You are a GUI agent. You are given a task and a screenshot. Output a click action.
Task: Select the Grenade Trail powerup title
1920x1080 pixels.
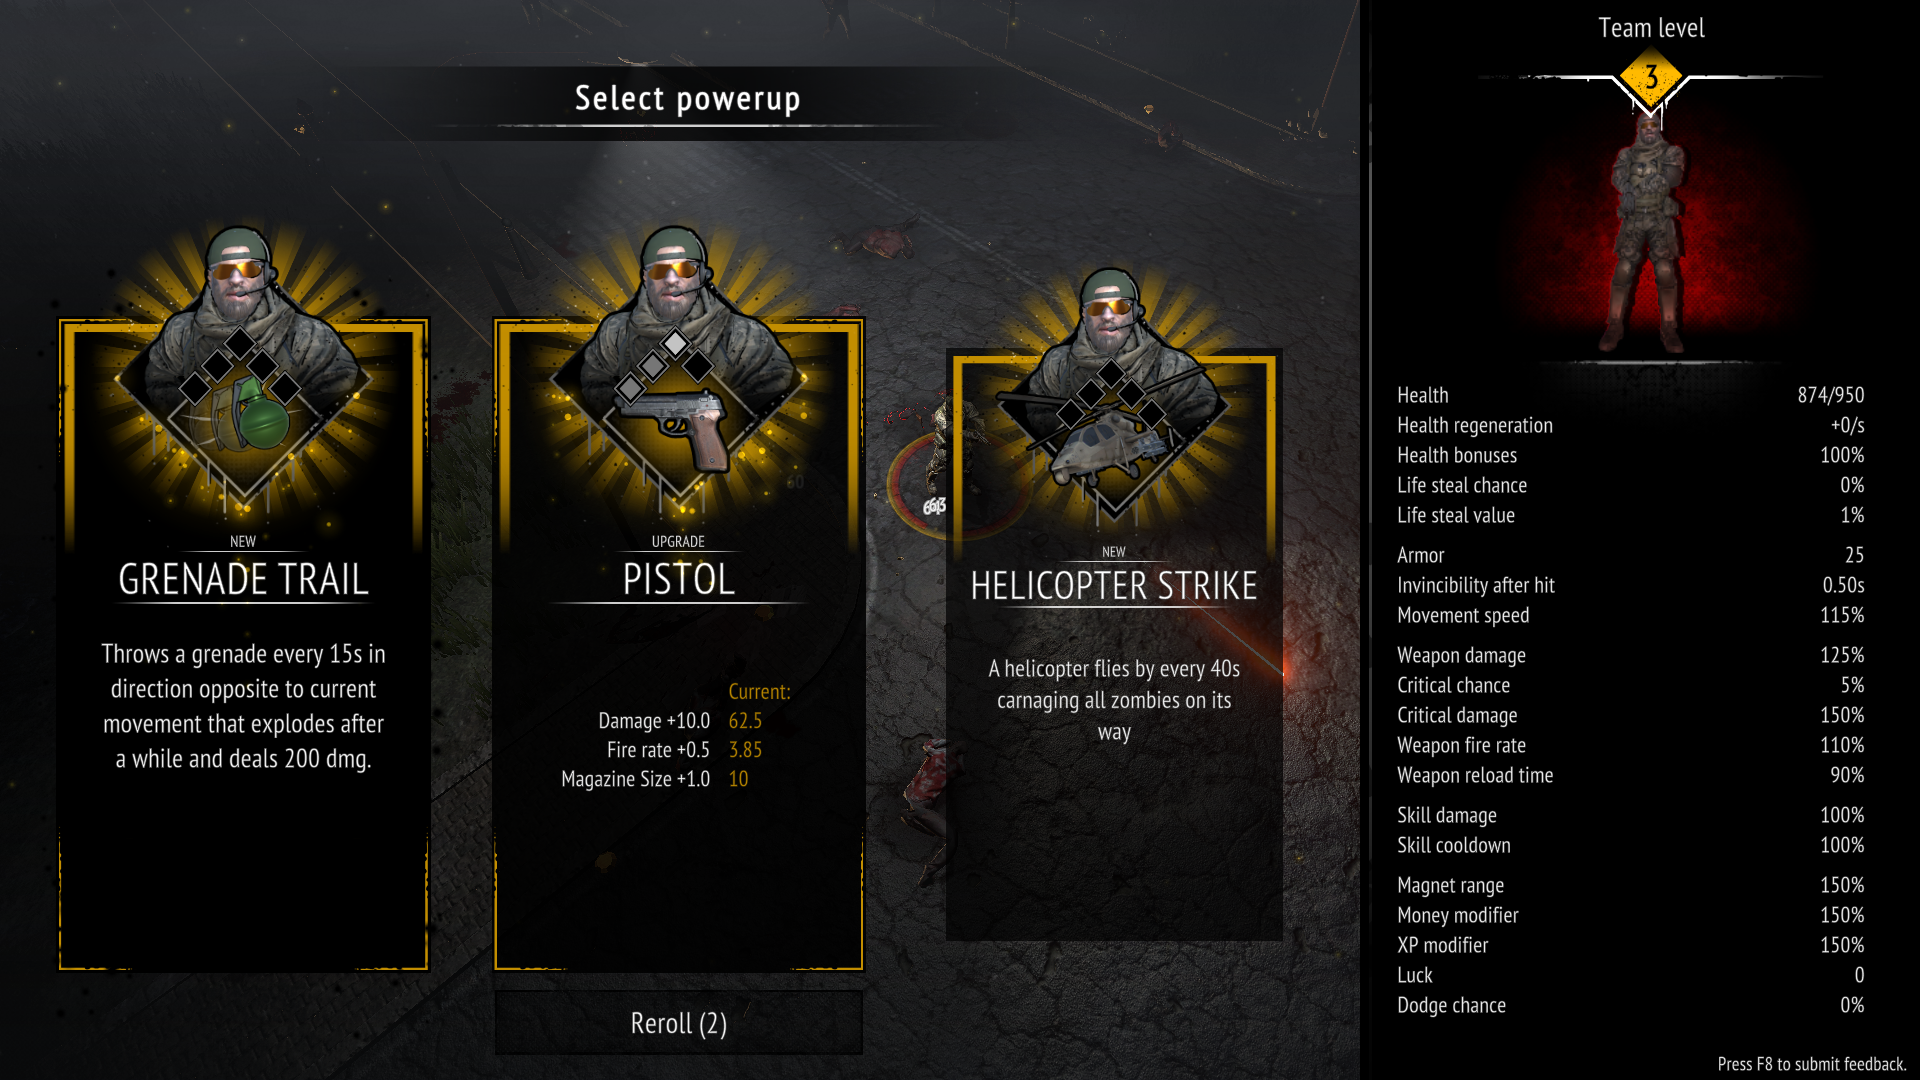coord(243,580)
